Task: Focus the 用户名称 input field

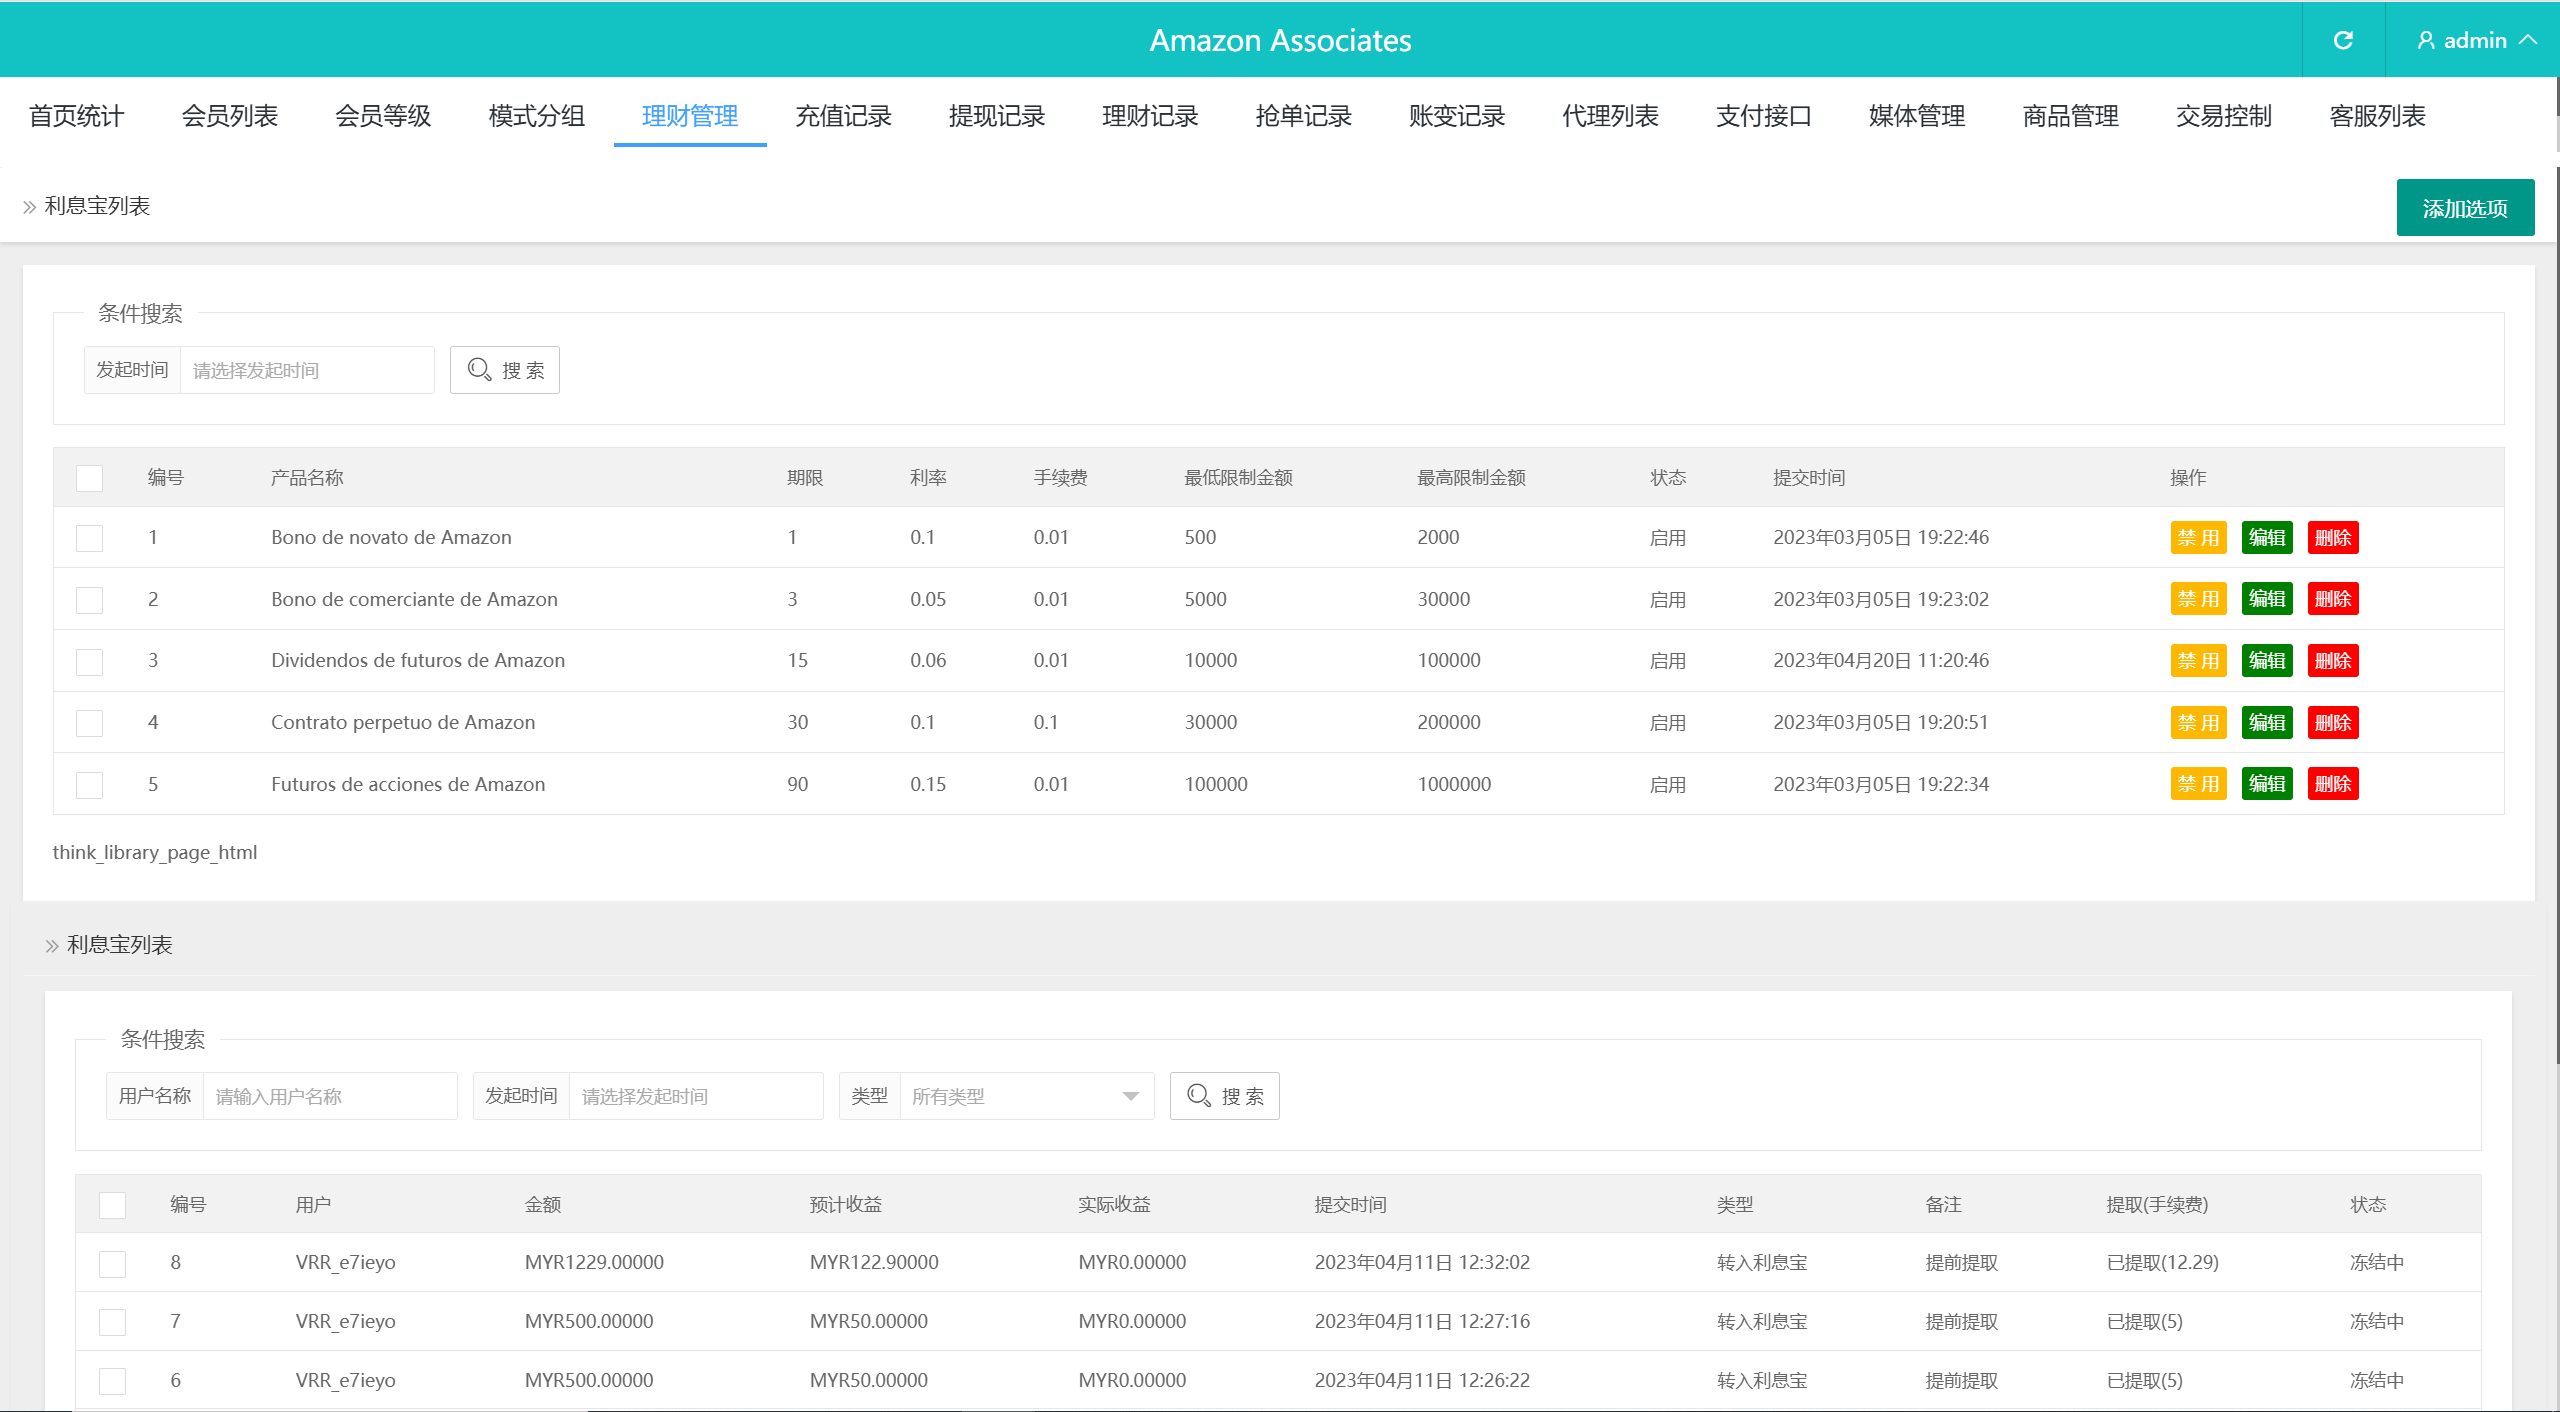Action: tap(329, 1096)
